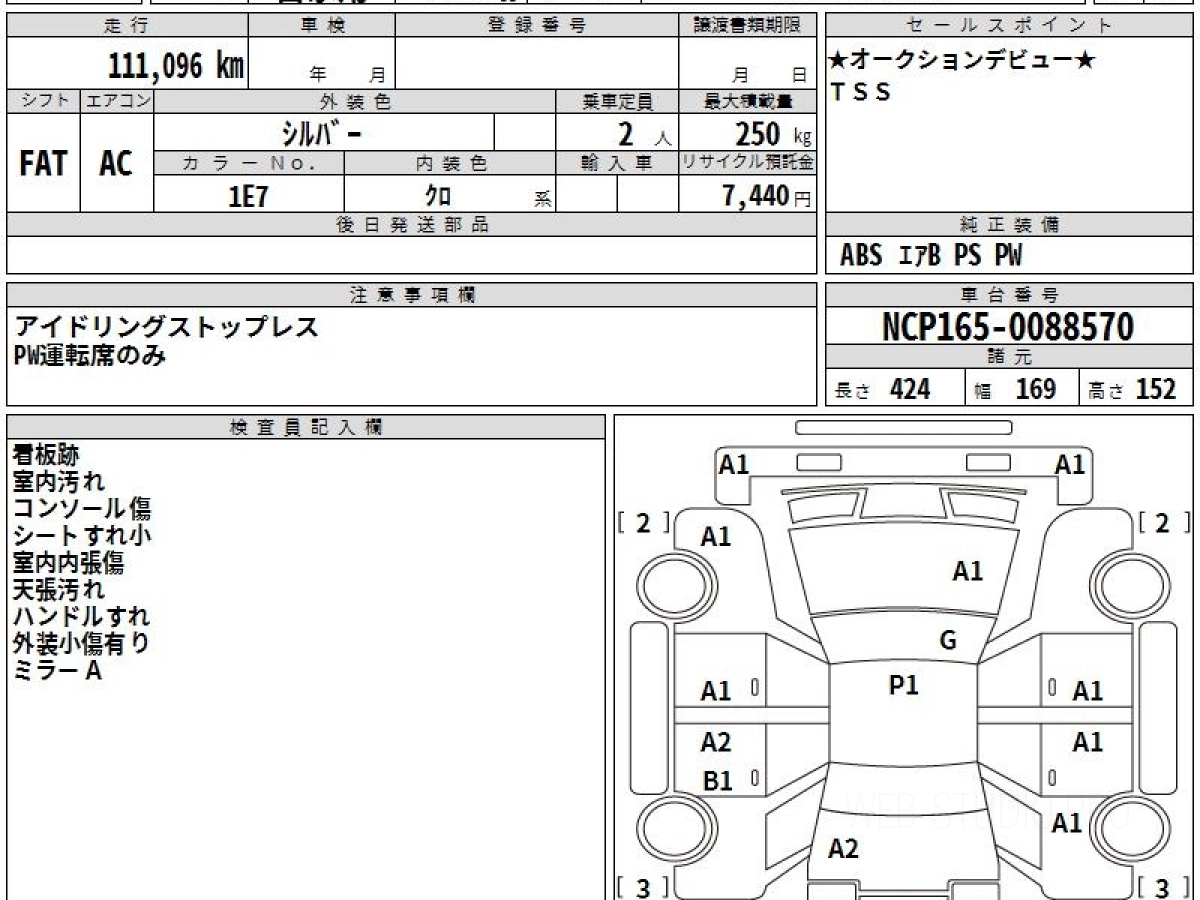Viewport: 1200px width, 900px height.
Task: Click the 車台番号 header
Action: (x=1010, y=295)
